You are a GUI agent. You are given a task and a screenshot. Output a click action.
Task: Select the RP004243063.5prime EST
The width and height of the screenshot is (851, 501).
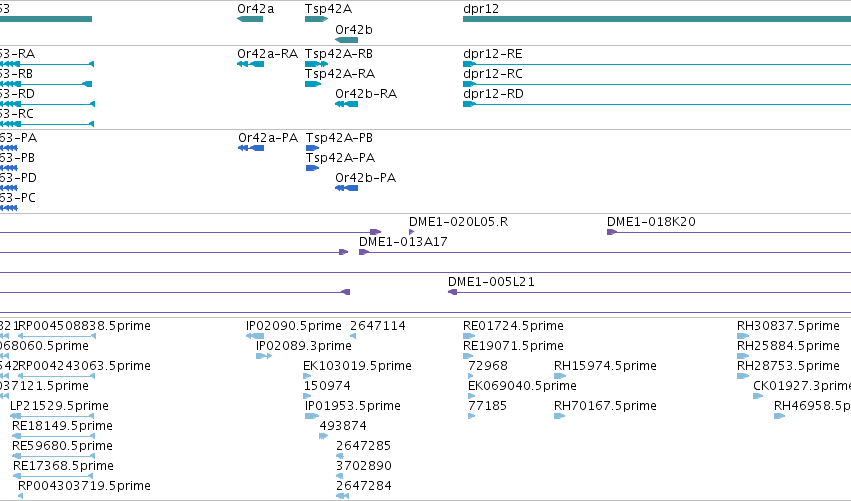click(x=56, y=376)
